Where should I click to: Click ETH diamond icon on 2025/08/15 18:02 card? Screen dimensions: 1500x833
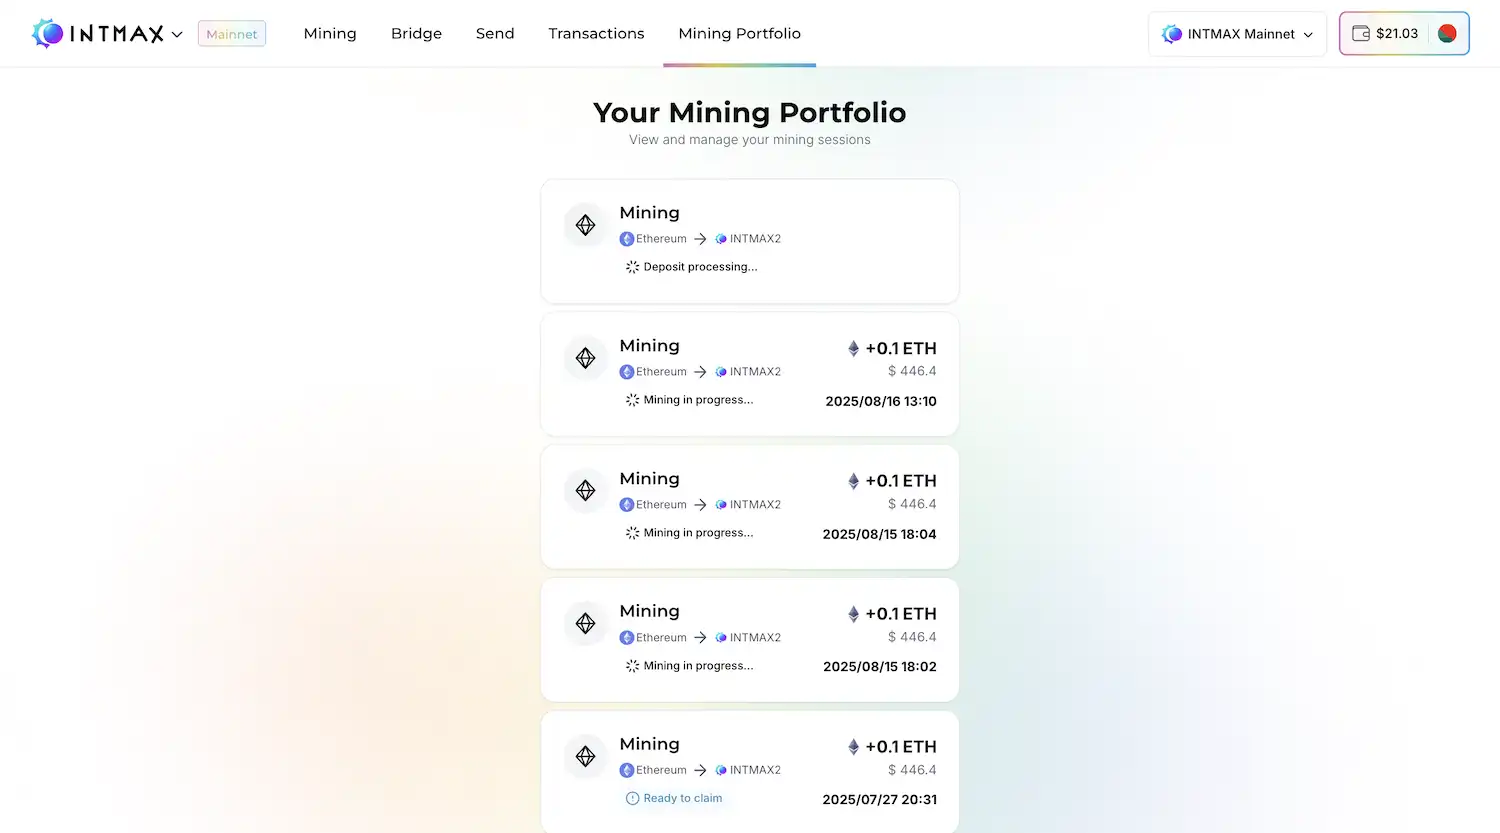point(853,614)
